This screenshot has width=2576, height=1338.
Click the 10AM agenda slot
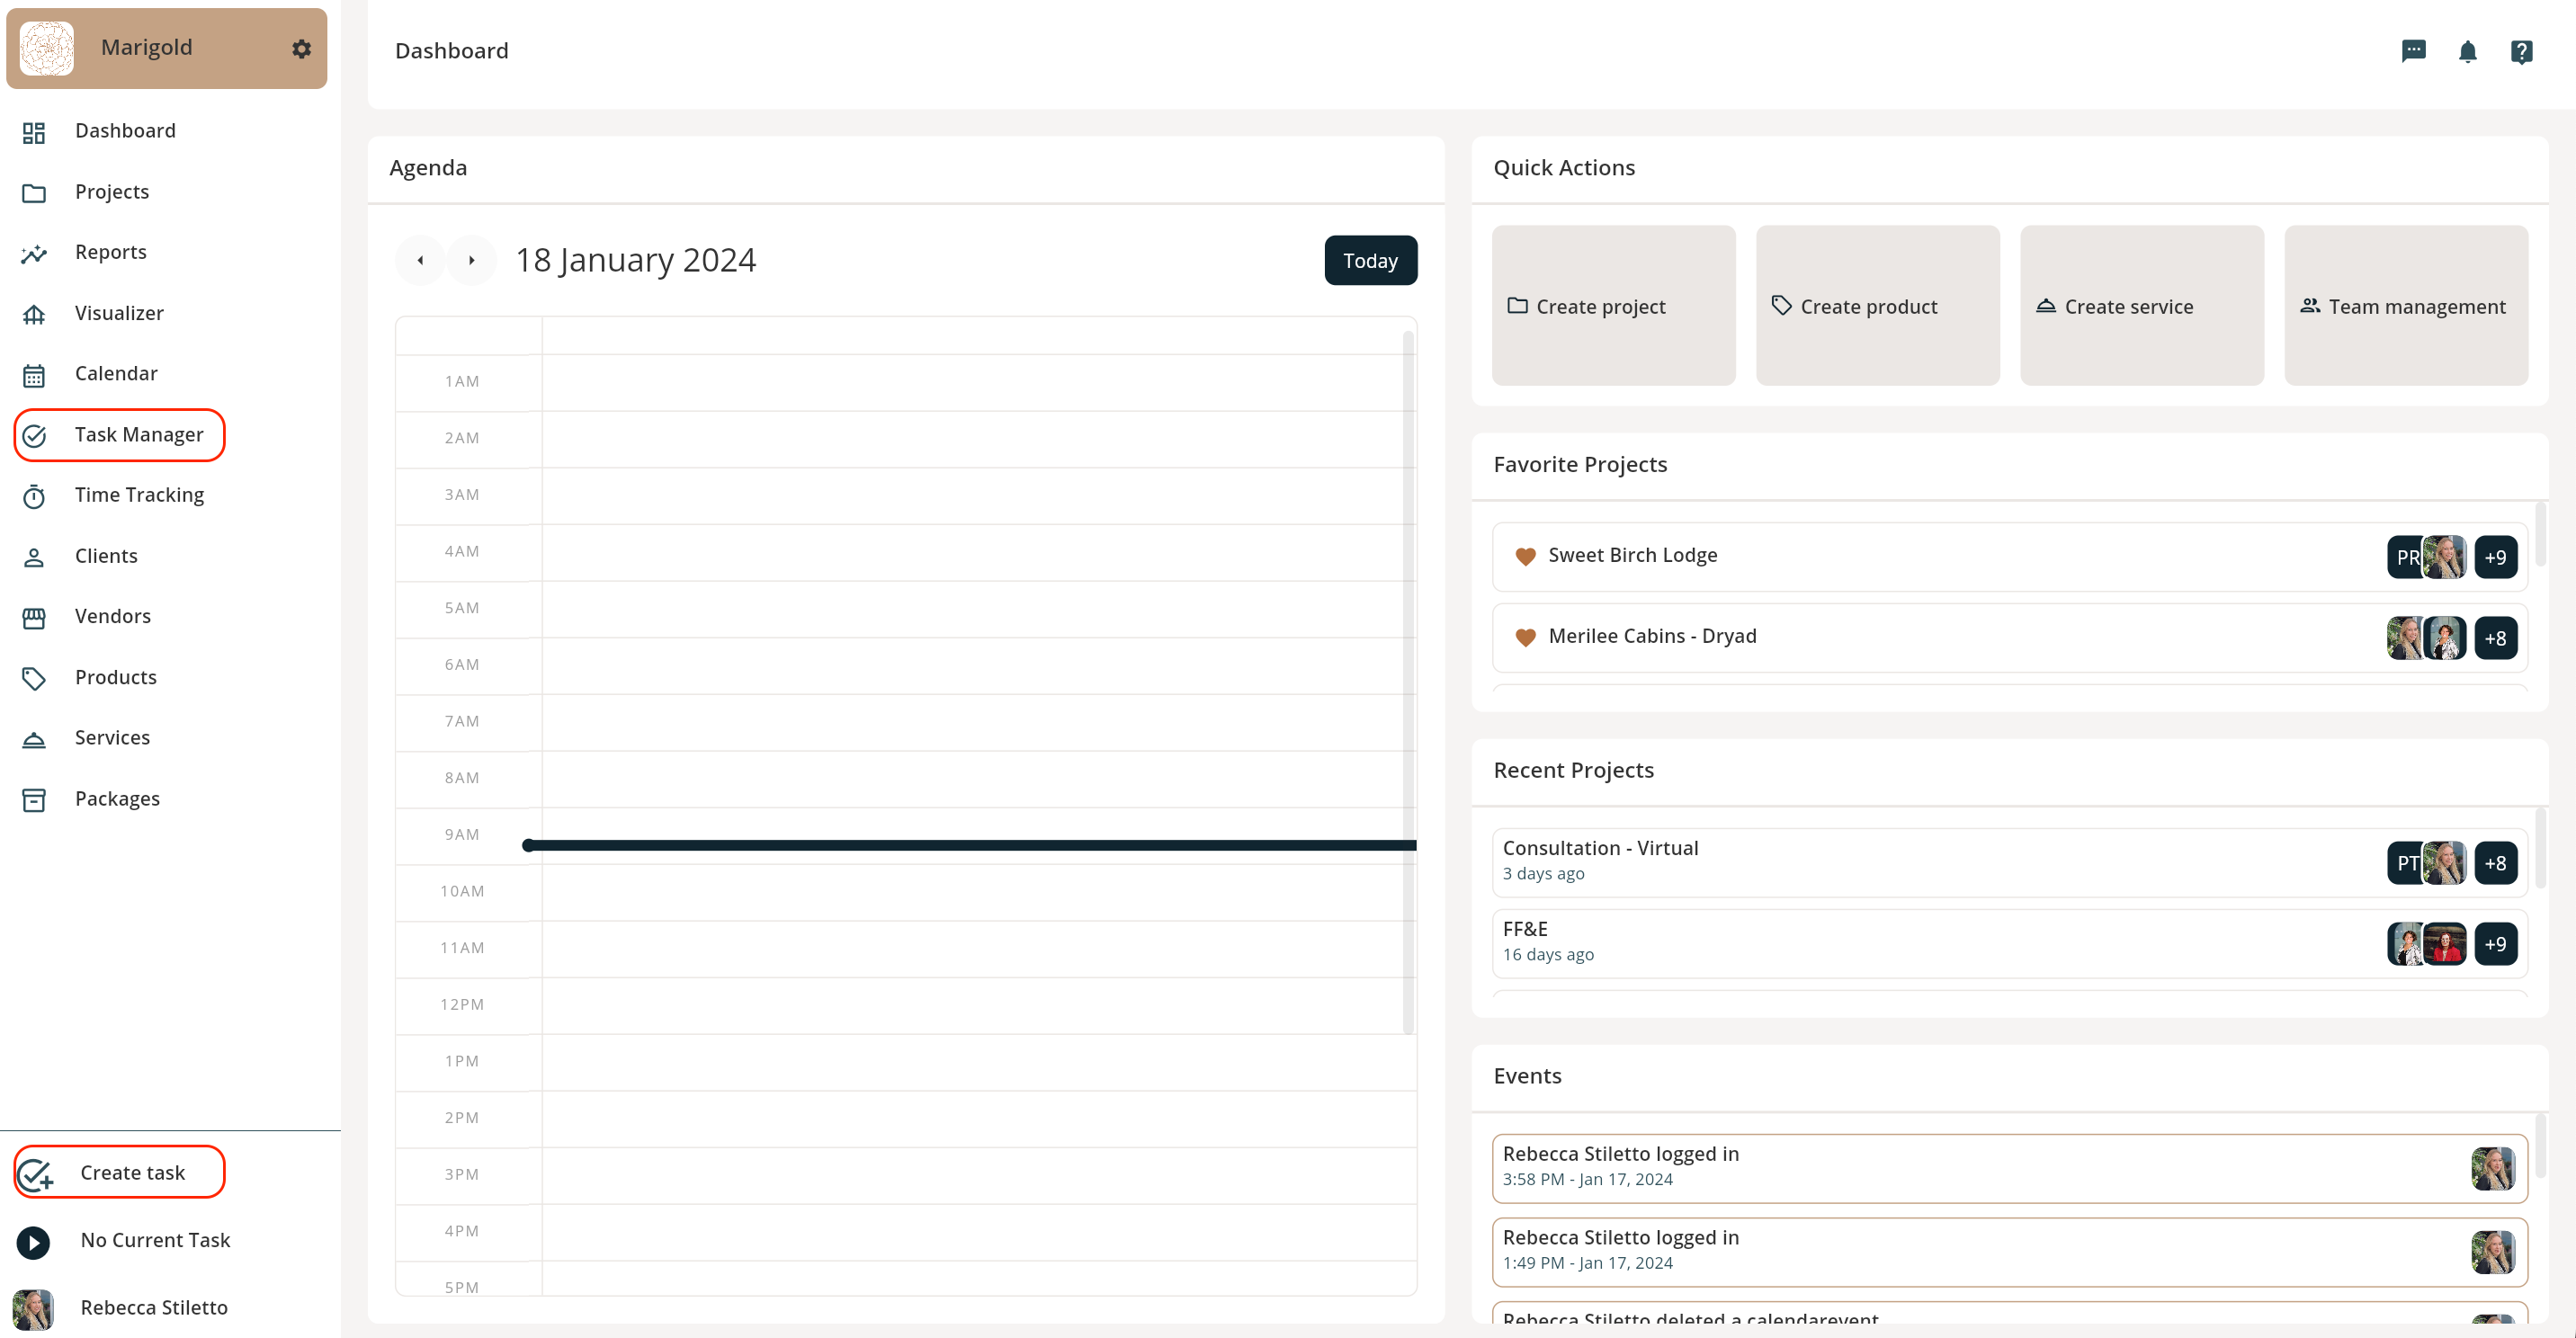tap(979, 892)
